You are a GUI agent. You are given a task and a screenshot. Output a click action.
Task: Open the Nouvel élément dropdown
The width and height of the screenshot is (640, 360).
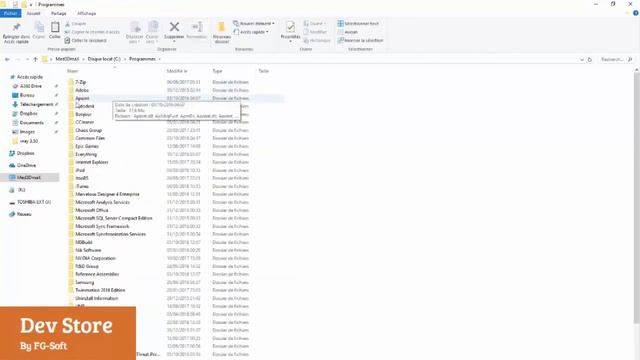pyautogui.click(x=254, y=23)
